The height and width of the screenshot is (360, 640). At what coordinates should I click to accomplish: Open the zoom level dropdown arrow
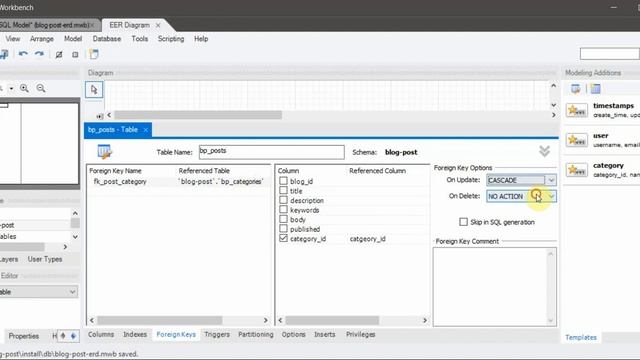click(11, 89)
